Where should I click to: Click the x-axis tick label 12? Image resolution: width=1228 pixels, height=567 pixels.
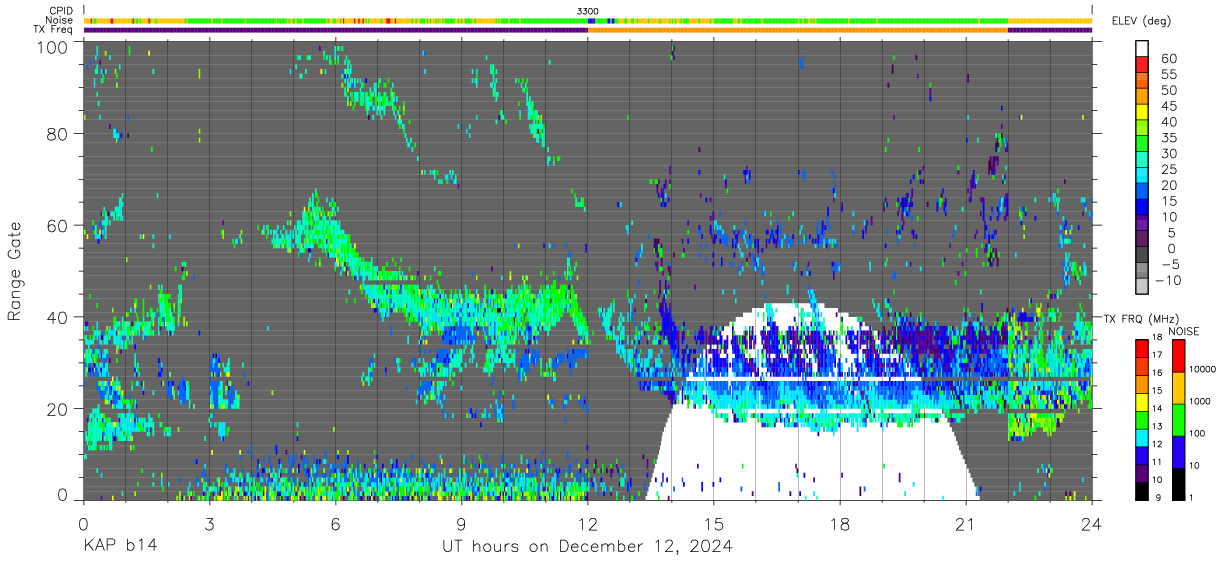coord(588,523)
